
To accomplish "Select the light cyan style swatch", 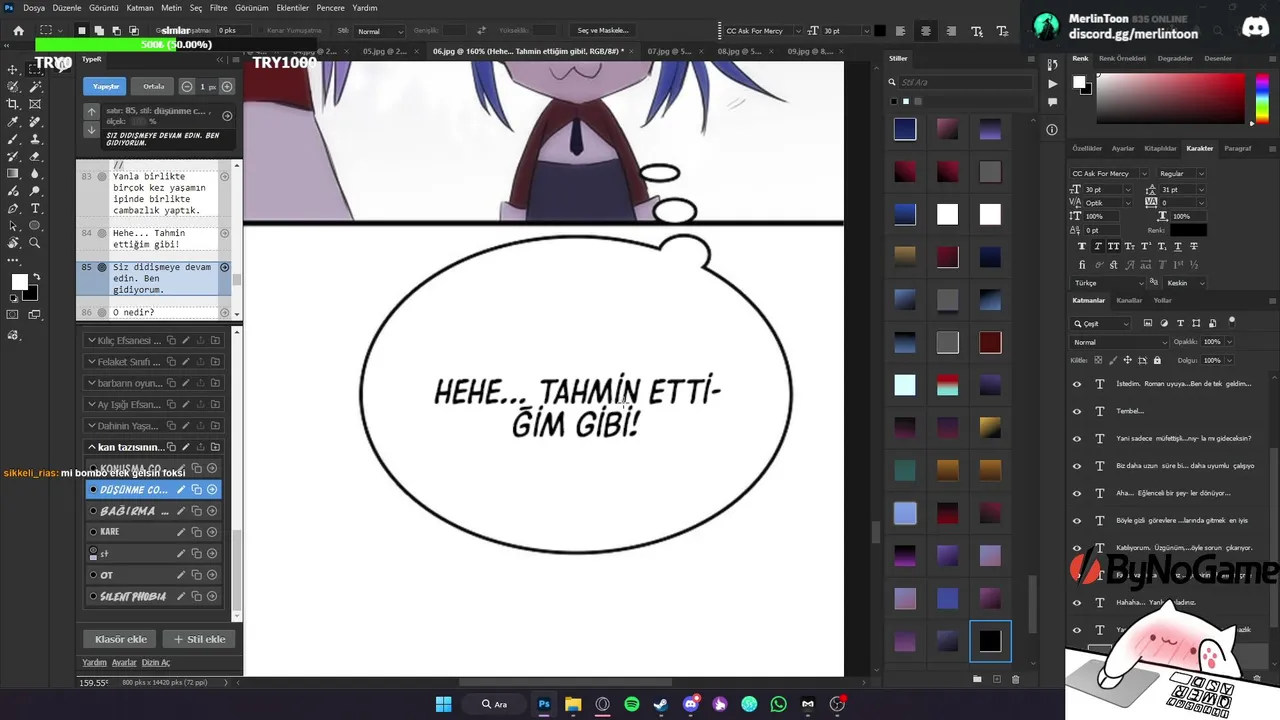I will click(x=905, y=385).
